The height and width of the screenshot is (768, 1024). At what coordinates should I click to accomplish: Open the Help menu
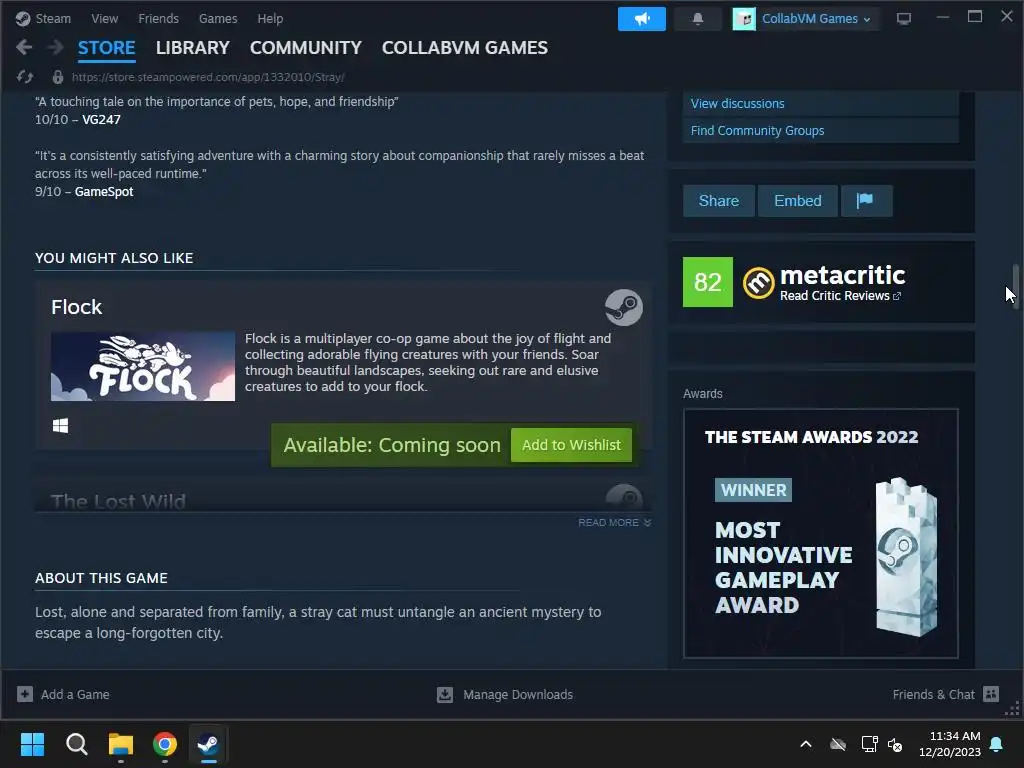270,18
